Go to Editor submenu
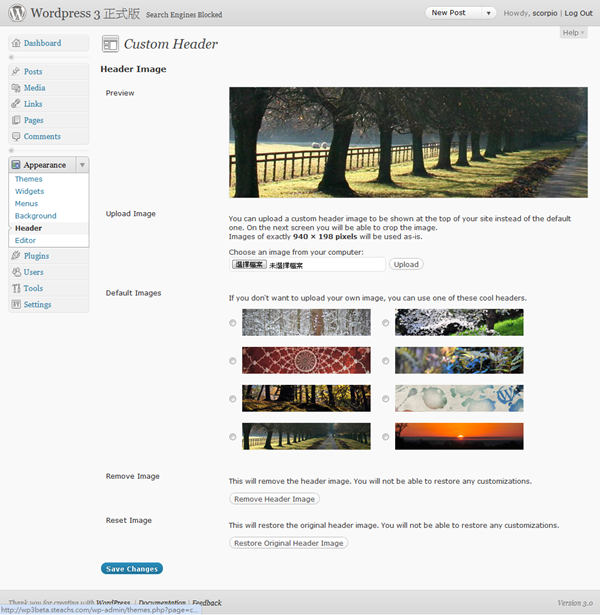Screen dimensions: 600x615 [x=25, y=240]
